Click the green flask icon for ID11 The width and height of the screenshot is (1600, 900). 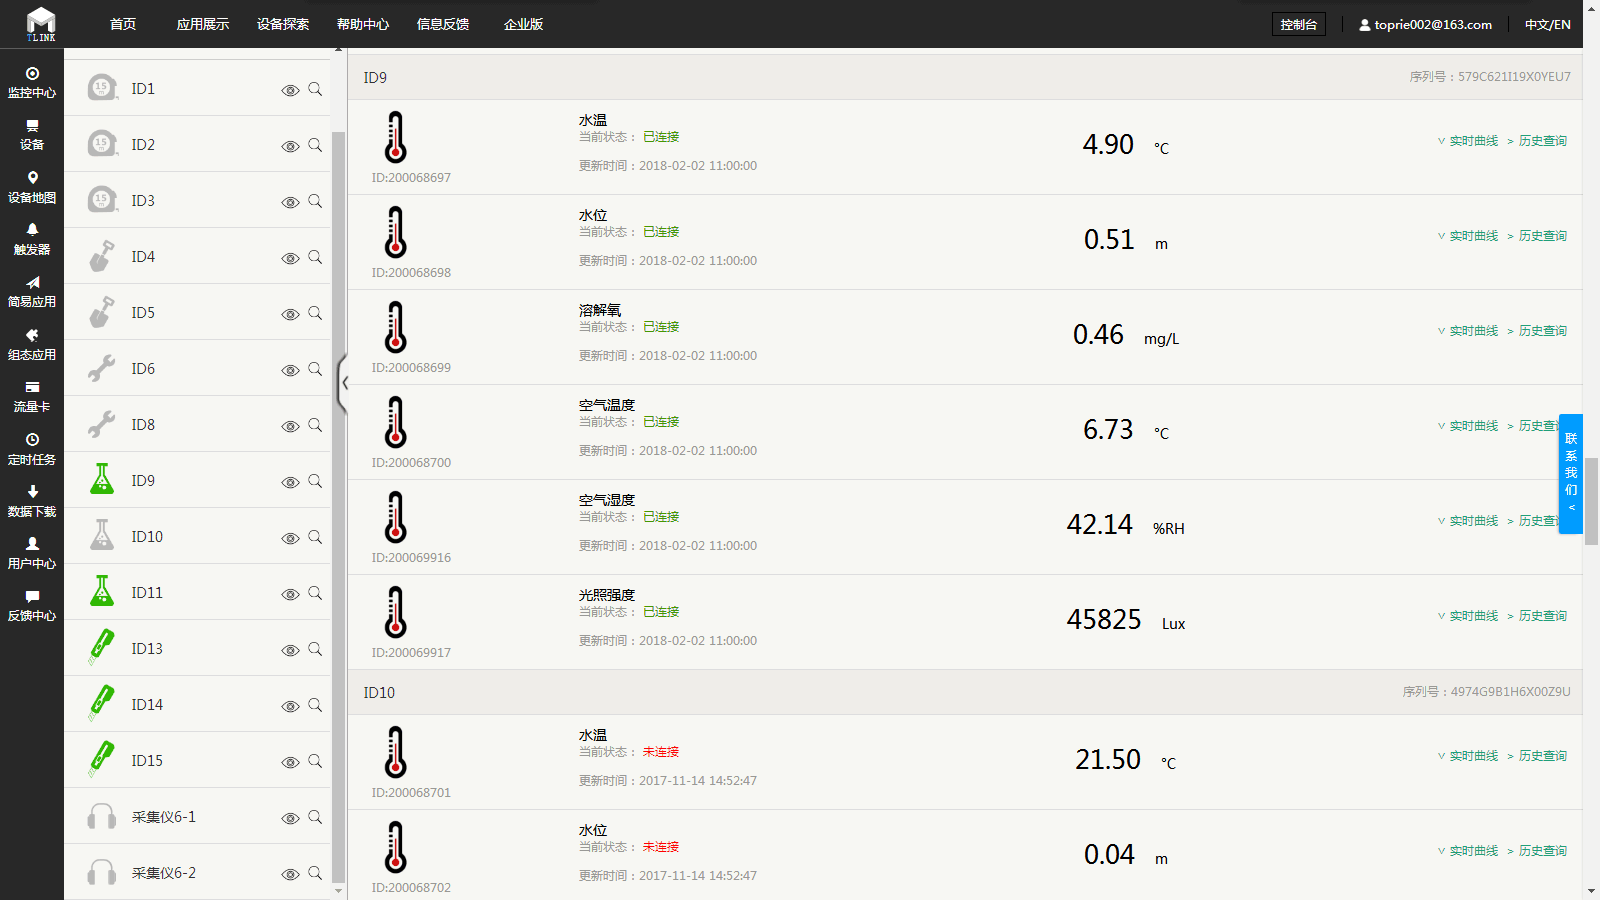coord(102,592)
